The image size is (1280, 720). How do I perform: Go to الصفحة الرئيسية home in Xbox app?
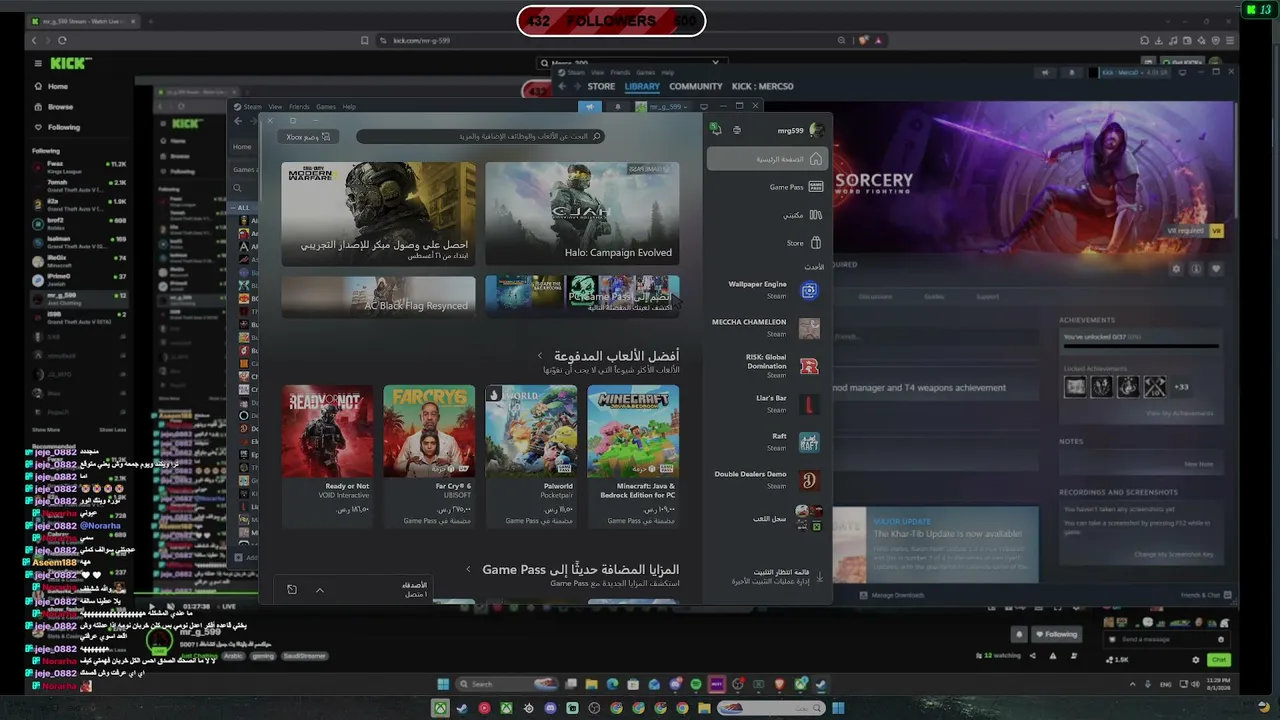[x=767, y=159]
